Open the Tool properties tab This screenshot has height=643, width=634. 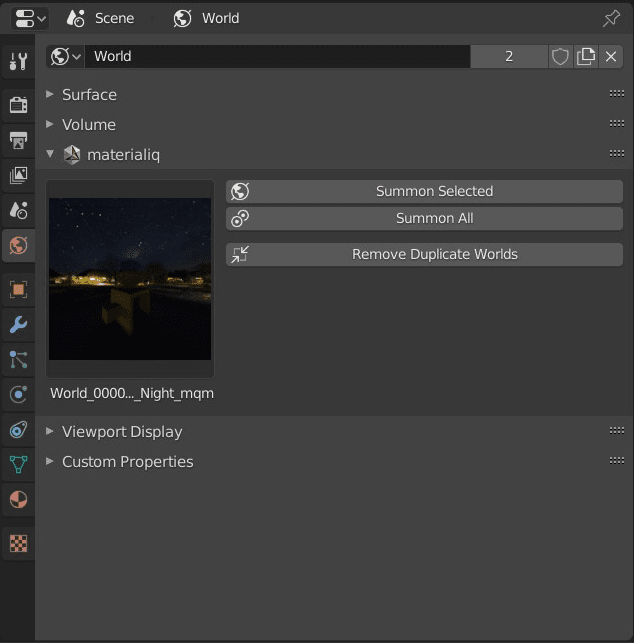tap(18, 62)
